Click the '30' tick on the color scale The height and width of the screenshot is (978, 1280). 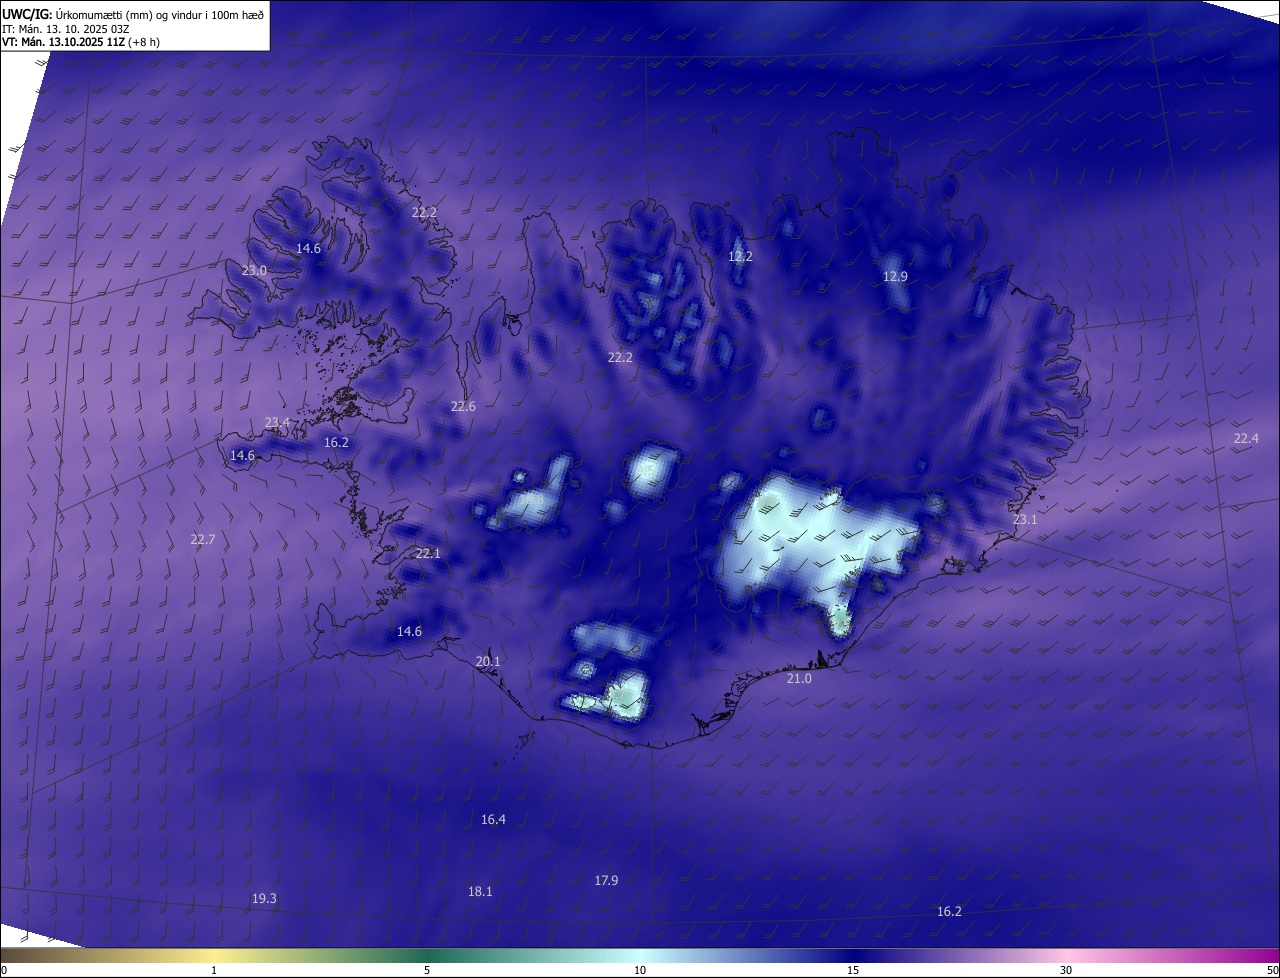point(1066,970)
